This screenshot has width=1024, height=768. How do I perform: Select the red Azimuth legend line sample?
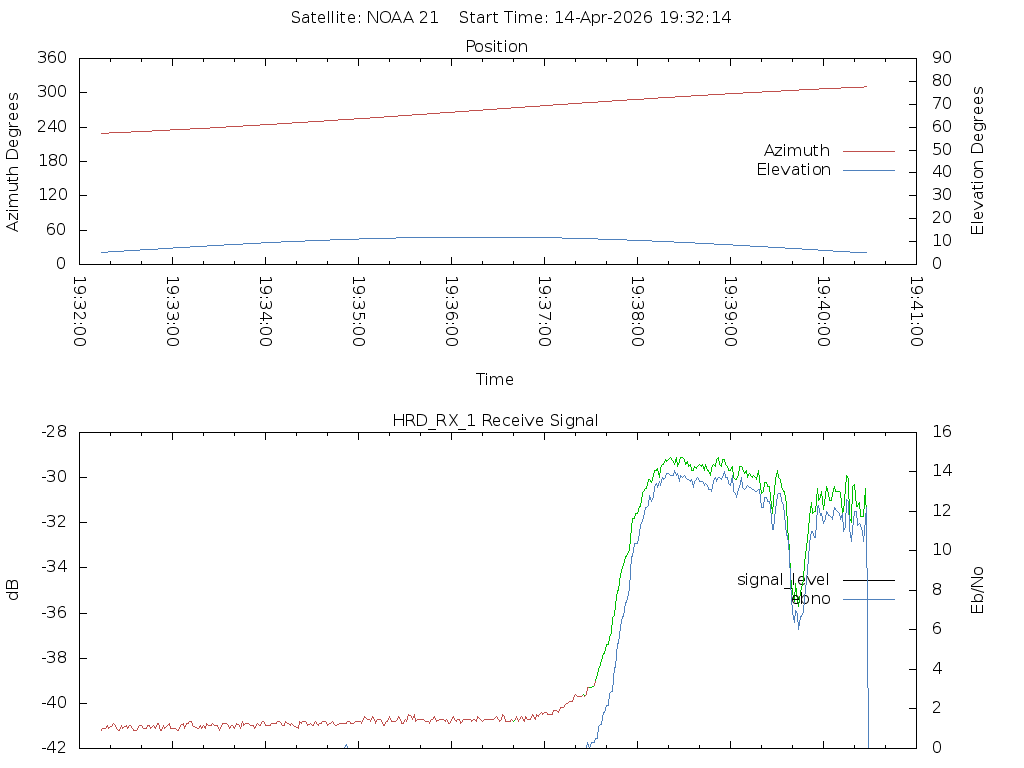coord(868,151)
